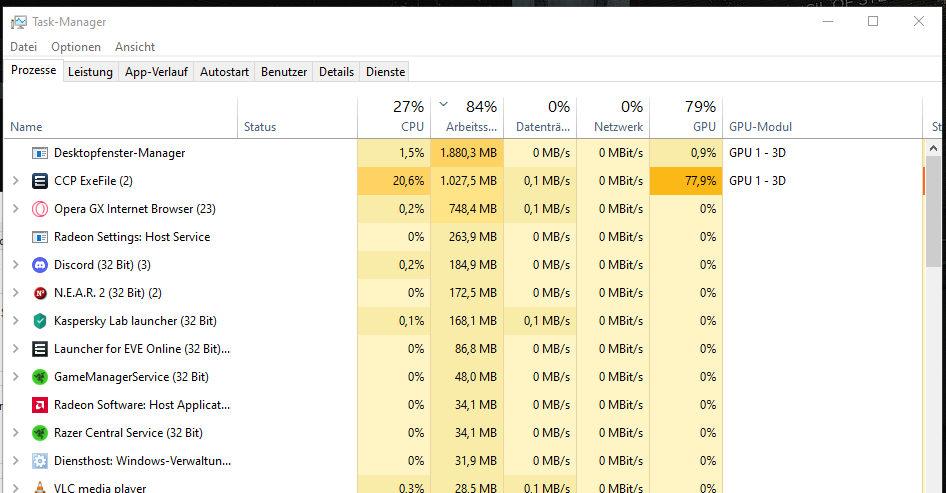The image size is (946, 493).
Task: Expand the Discord (32 Bit) (3) group
Action: click(x=16, y=265)
